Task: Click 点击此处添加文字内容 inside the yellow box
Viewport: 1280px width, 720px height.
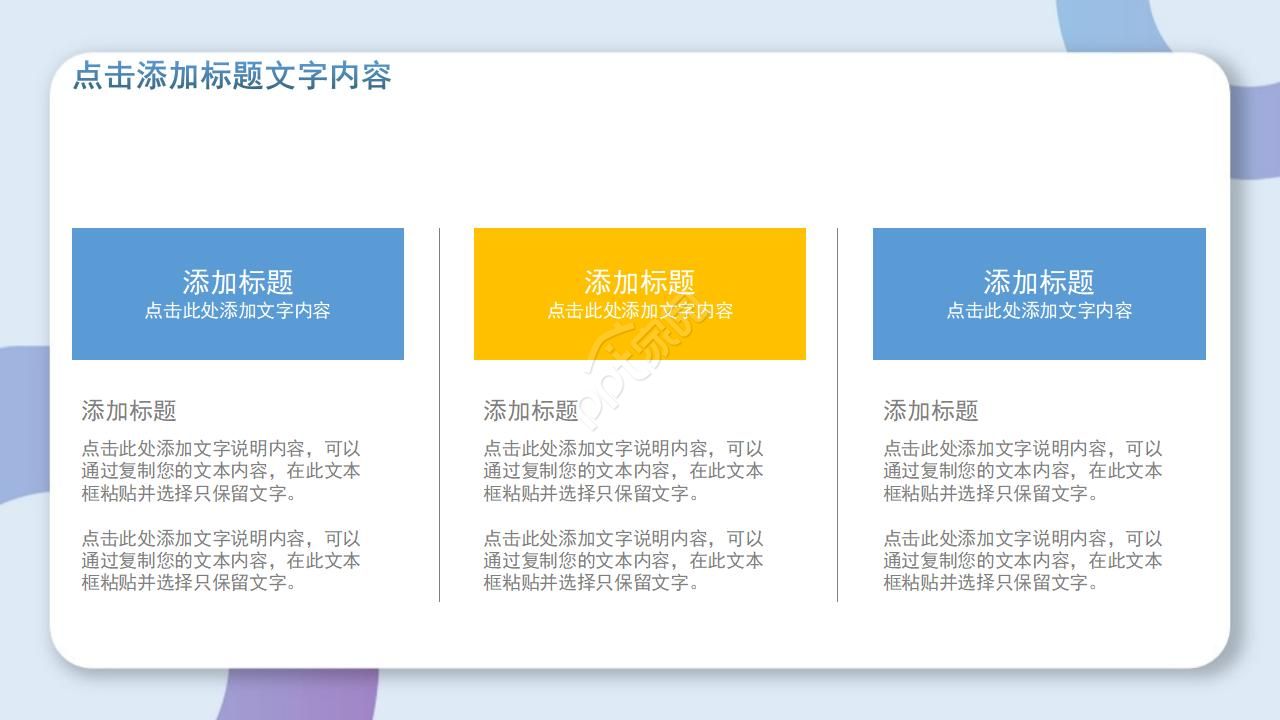Action: [640, 311]
